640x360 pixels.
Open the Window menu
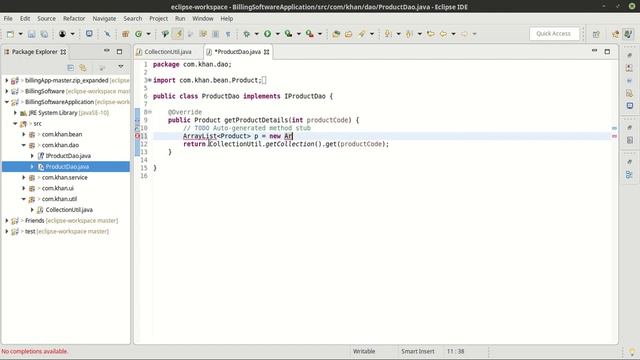coord(202,19)
